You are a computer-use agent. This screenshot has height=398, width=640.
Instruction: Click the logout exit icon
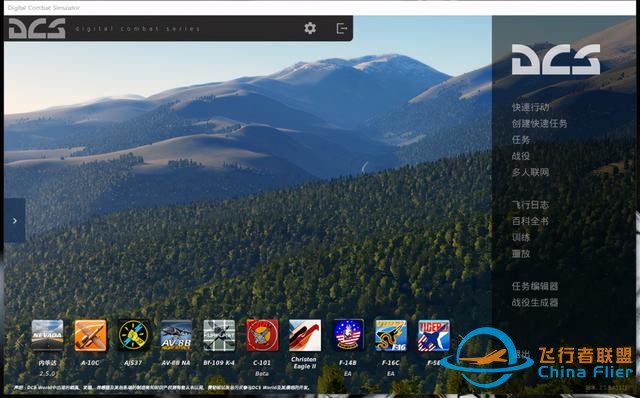pos(342,28)
